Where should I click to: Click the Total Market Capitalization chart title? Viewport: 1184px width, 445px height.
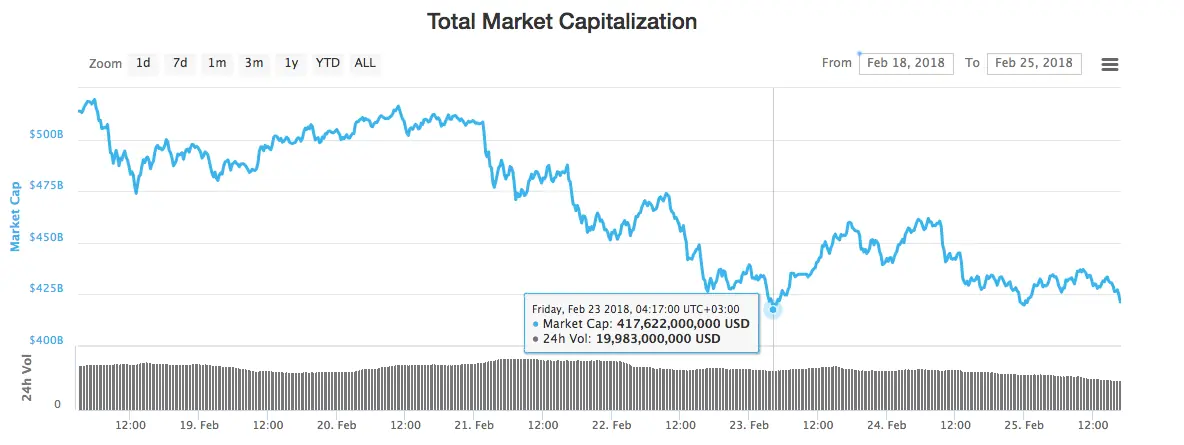562,21
